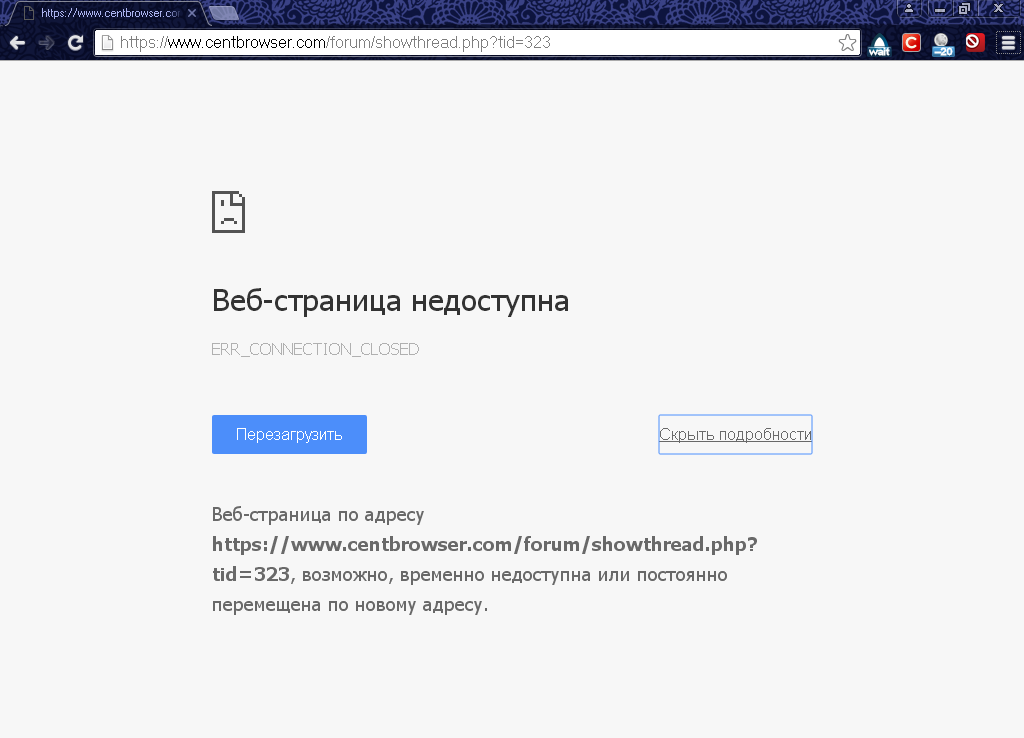The width and height of the screenshot is (1024, 738).
Task: Close the centbrowser.com tab
Action: (192, 12)
